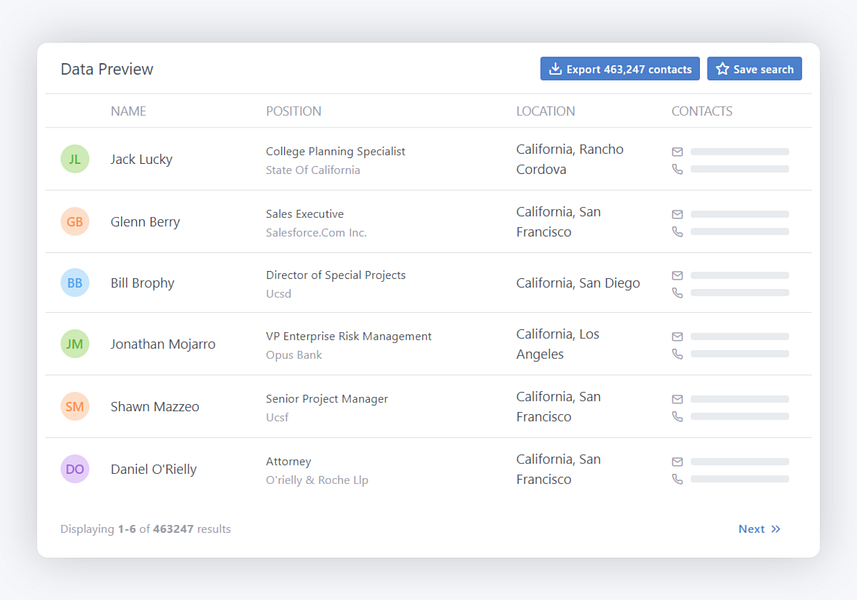Click the download icon on Export button
Screen dimensions: 857x600
555,69
